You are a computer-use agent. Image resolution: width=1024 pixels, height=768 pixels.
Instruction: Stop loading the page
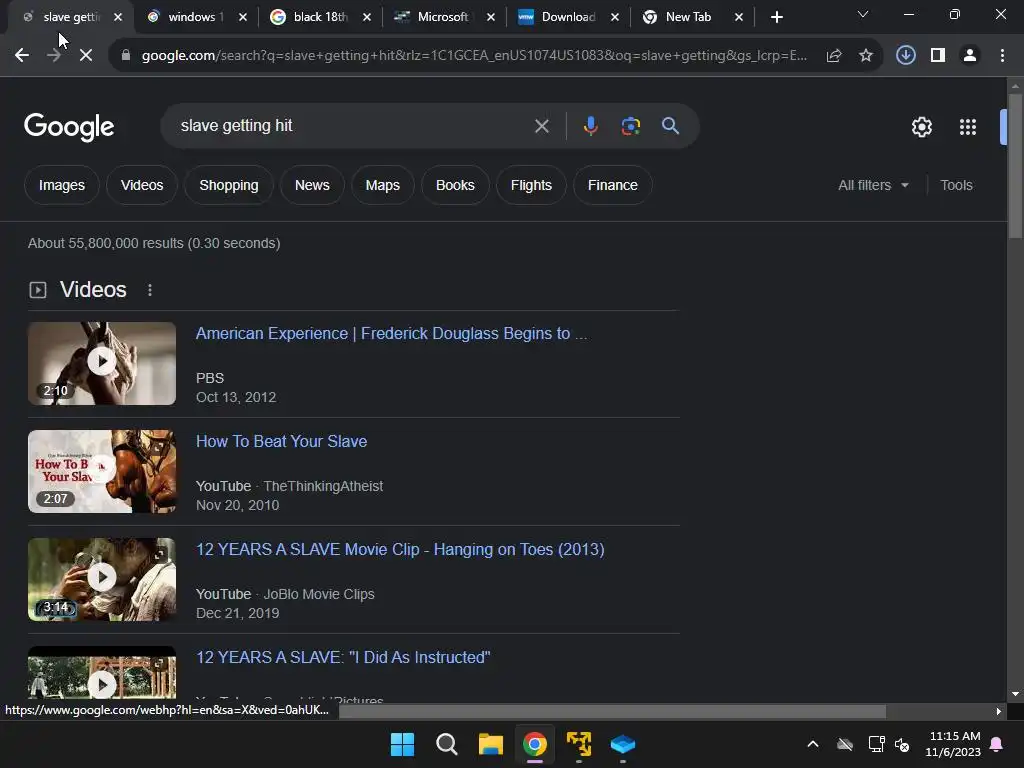86,56
